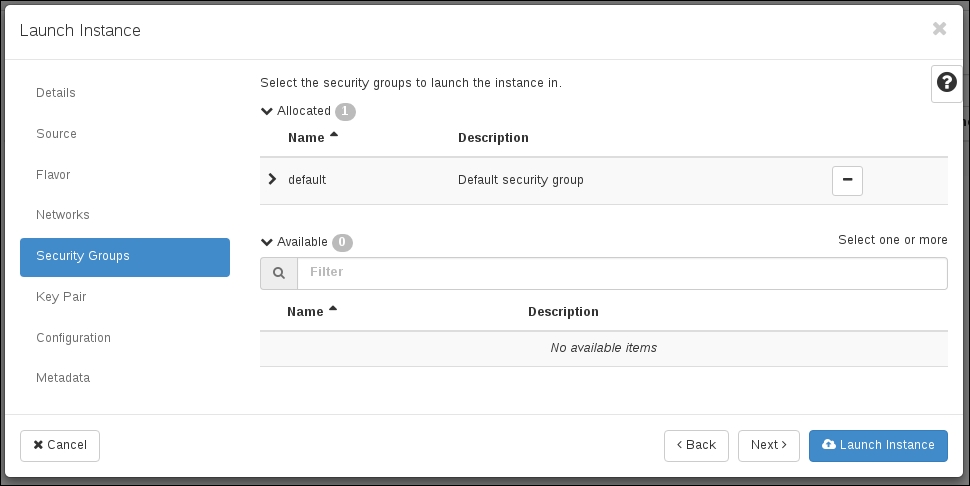Expand the default security group row
The width and height of the screenshot is (970, 486).
(272, 180)
